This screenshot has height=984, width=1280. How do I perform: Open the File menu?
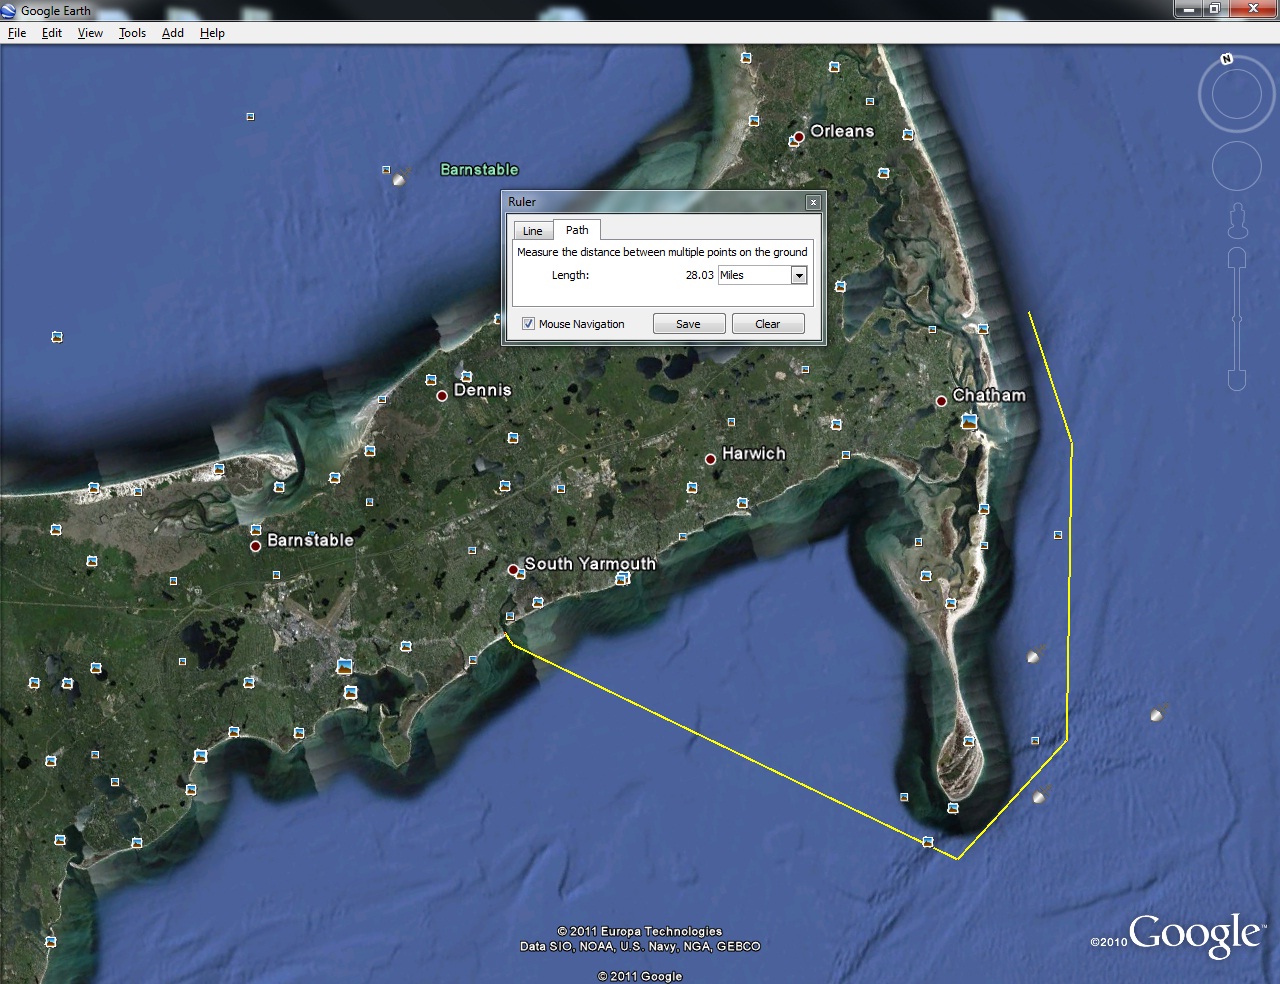pos(17,33)
